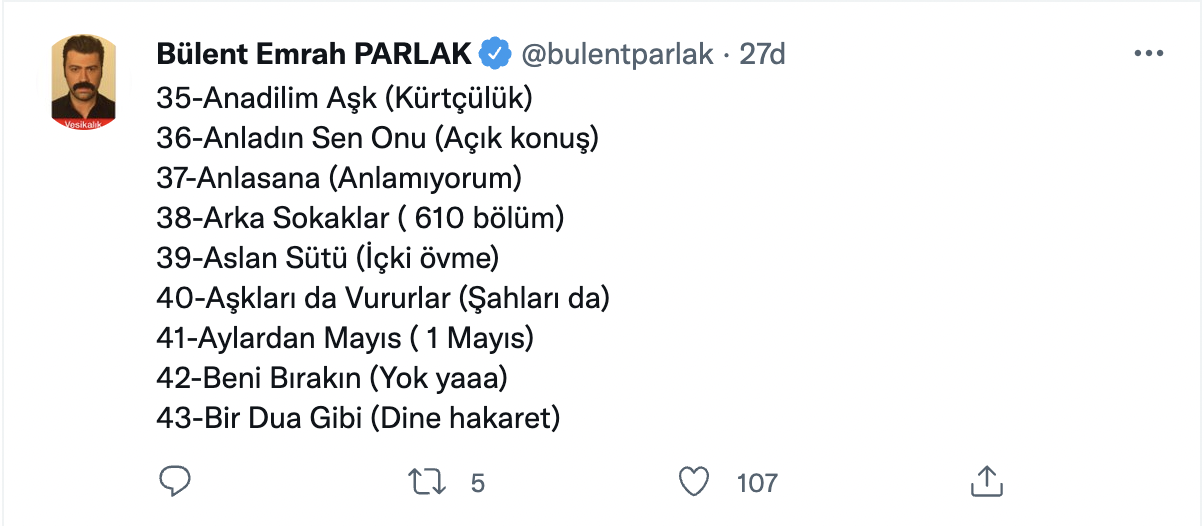
Task: Like the tweet with the heart icon
Action: 694,482
